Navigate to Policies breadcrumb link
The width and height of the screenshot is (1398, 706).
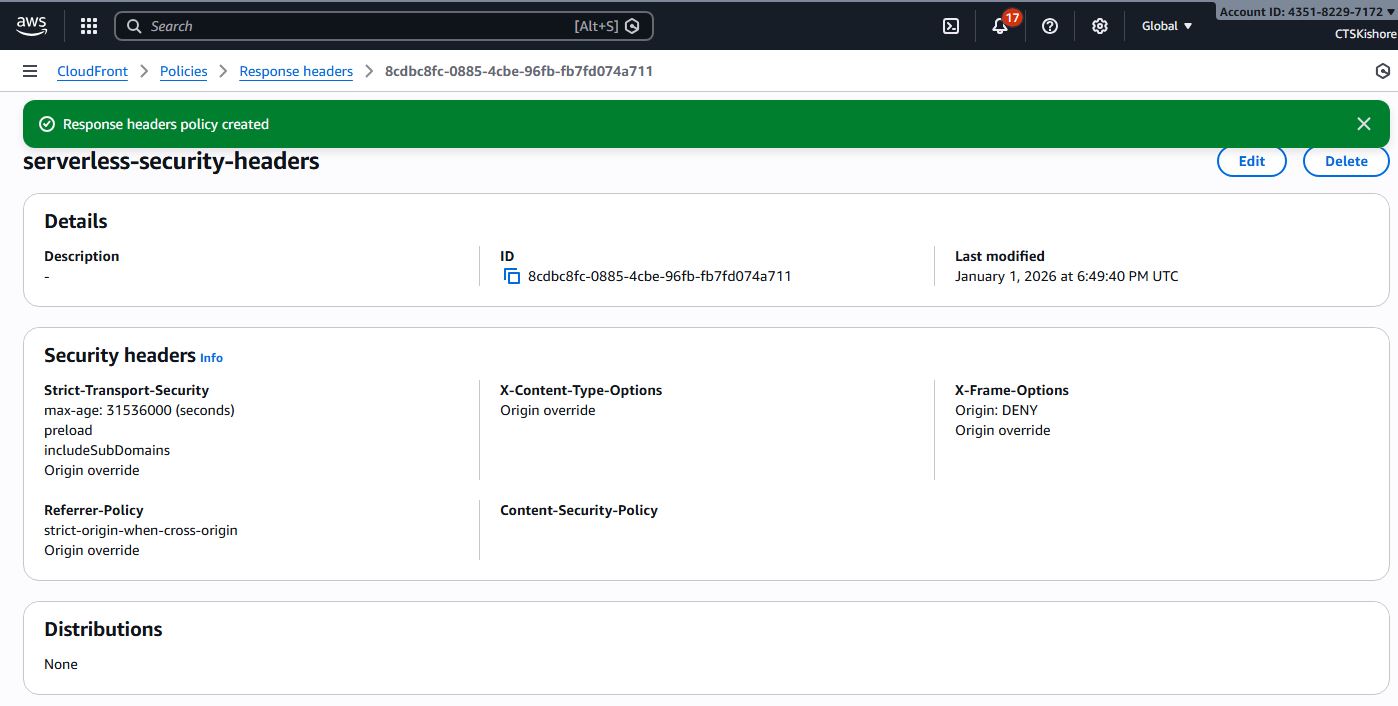point(184,71)
